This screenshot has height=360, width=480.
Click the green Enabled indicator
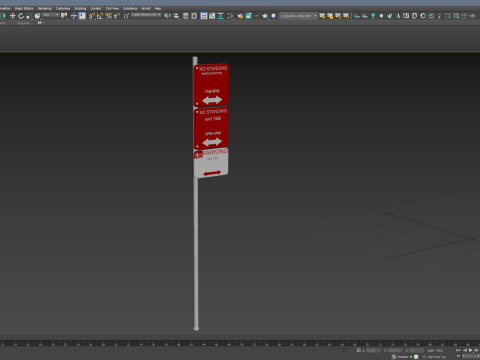[411, 357]
